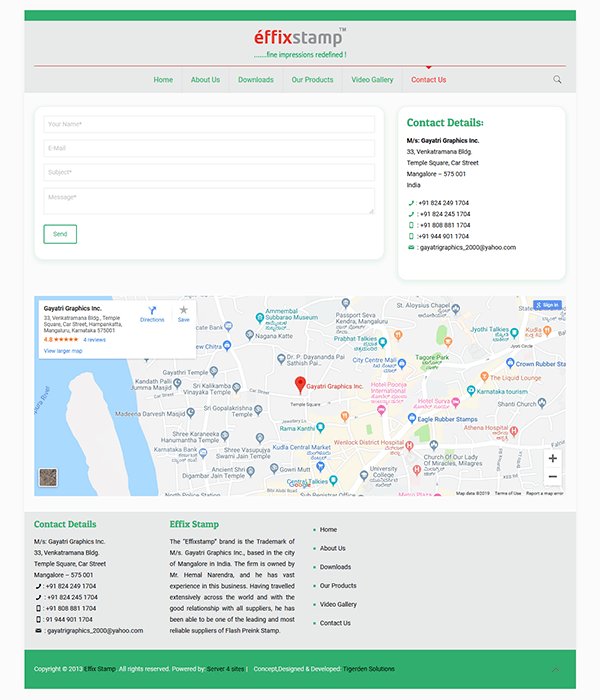This screenshot has width=600, height=700.
Task: Click Karnataka tourism marker on map
Action: coord(471,391)
